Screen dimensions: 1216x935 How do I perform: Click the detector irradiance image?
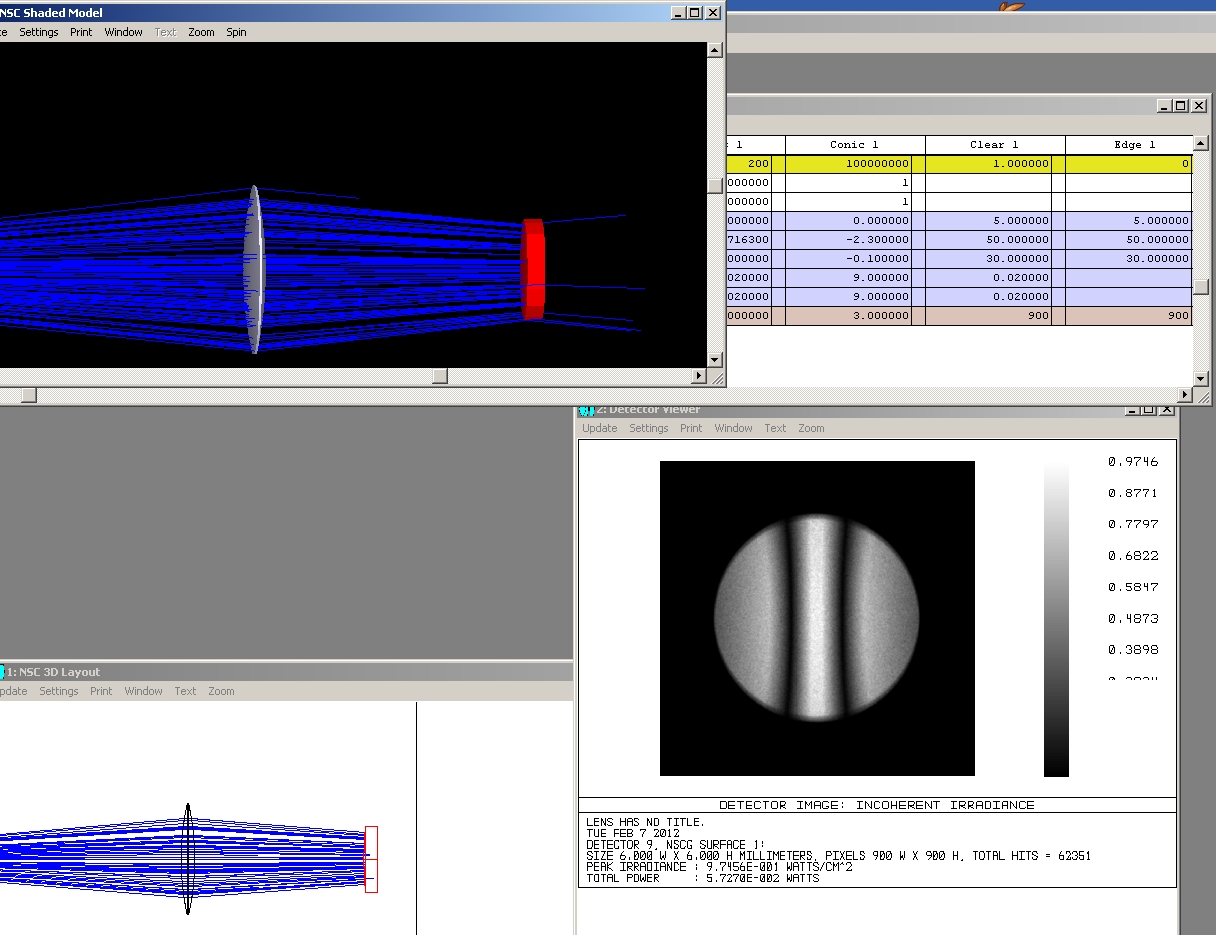(x=817, y=618)
